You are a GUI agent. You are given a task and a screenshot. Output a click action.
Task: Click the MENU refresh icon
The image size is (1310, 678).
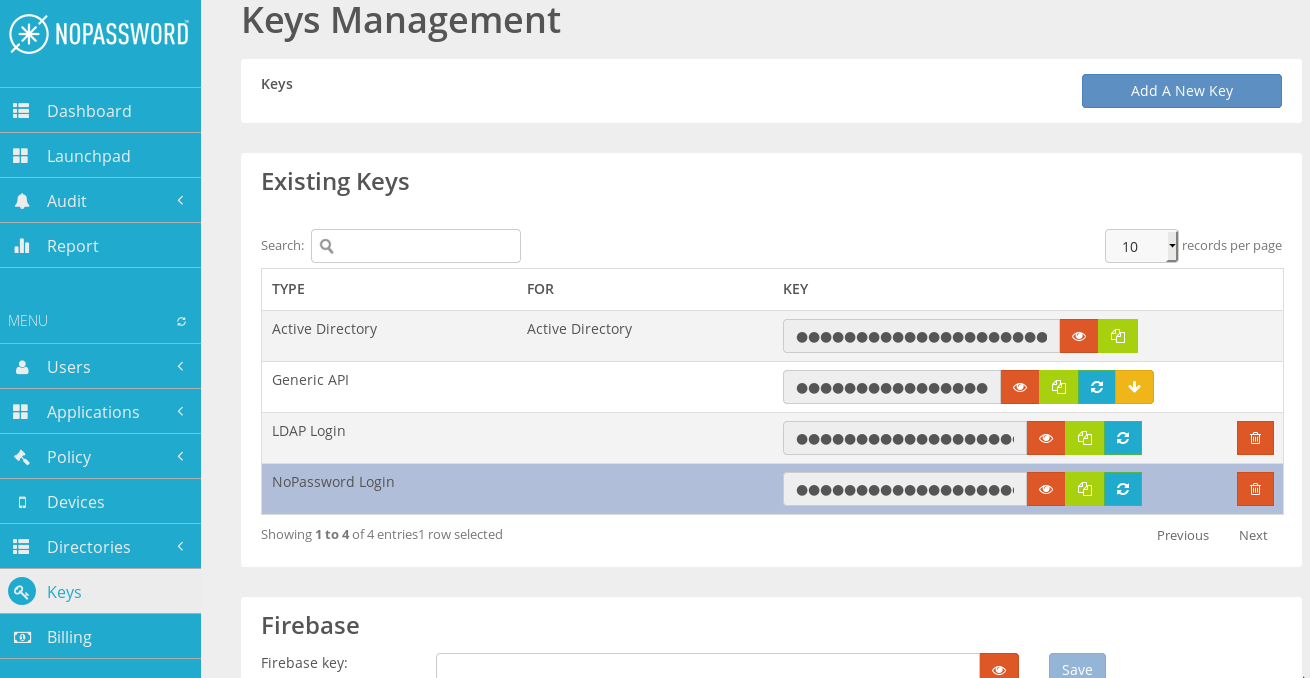pos(181,322)
